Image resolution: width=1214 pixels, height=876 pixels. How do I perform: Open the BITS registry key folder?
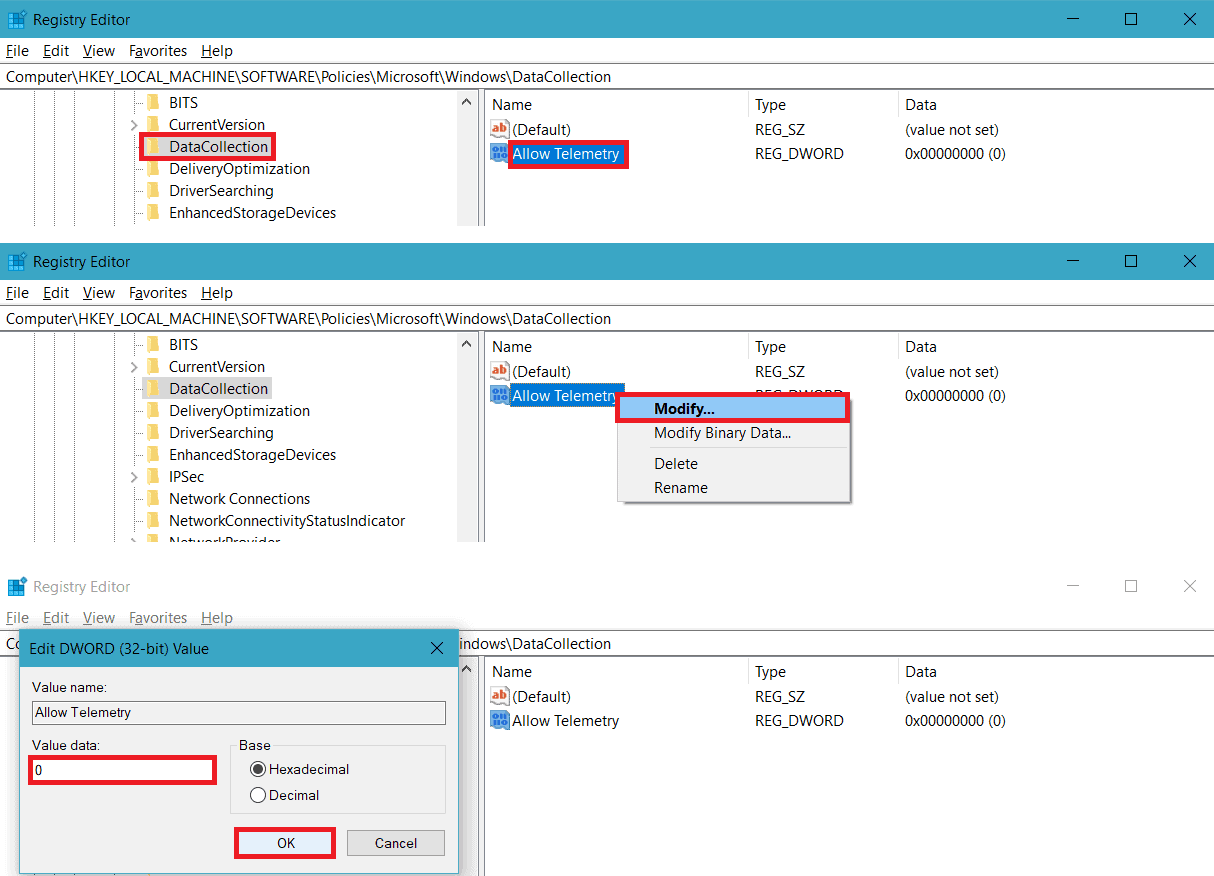[x=182, y=102]
